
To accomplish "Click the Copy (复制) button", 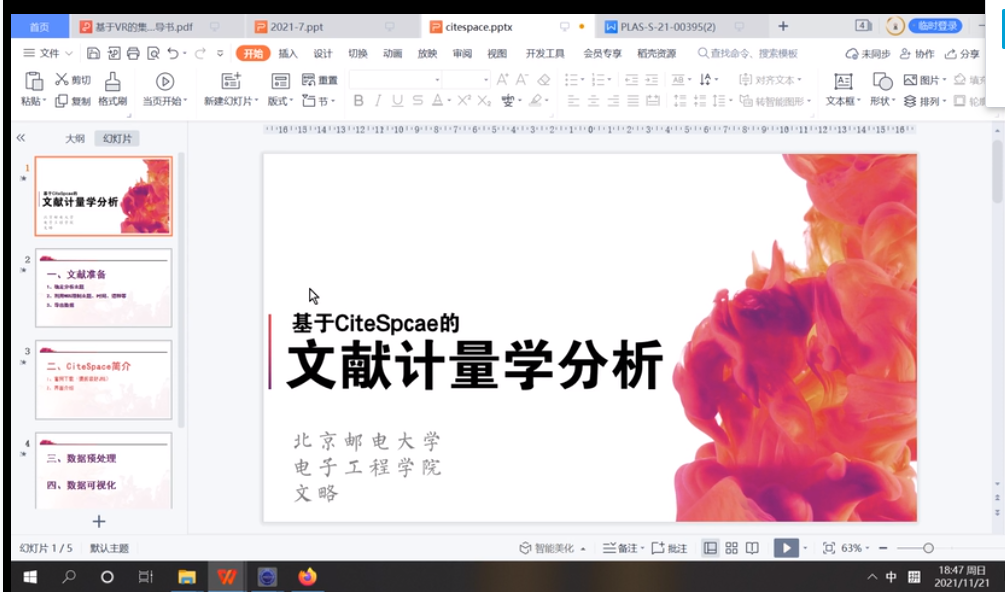I will click(x=73, y=101).
